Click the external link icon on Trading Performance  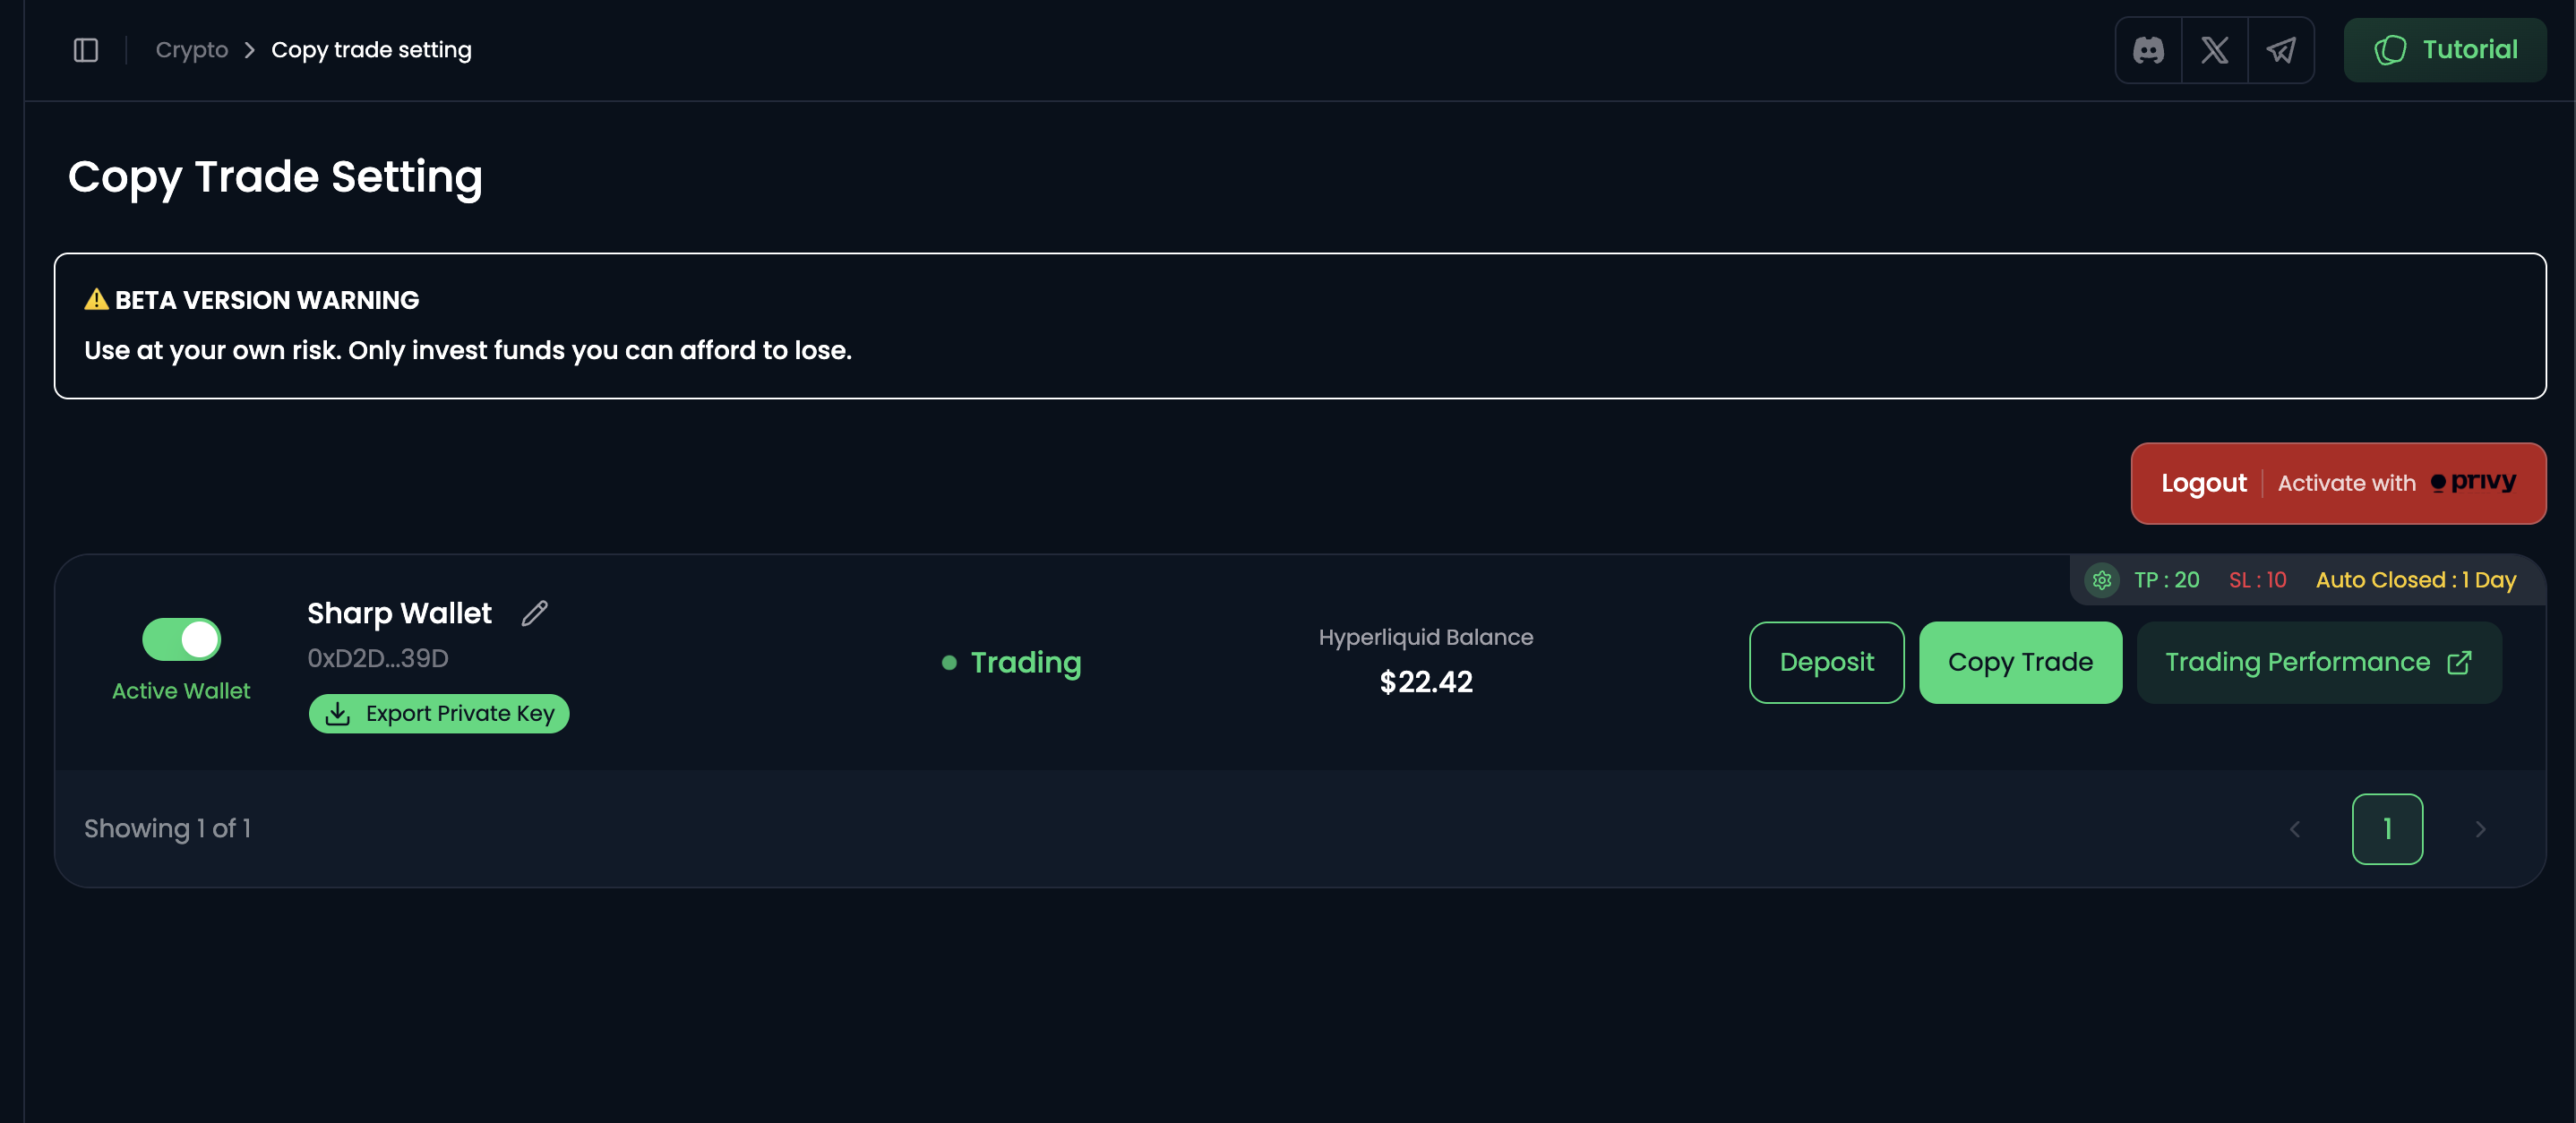click(2459, 662)
